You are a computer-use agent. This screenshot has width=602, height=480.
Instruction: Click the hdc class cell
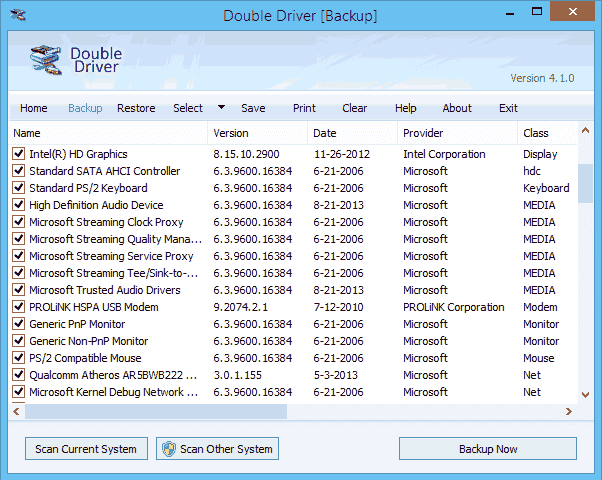pyautogui.click(x=532, y=171)
